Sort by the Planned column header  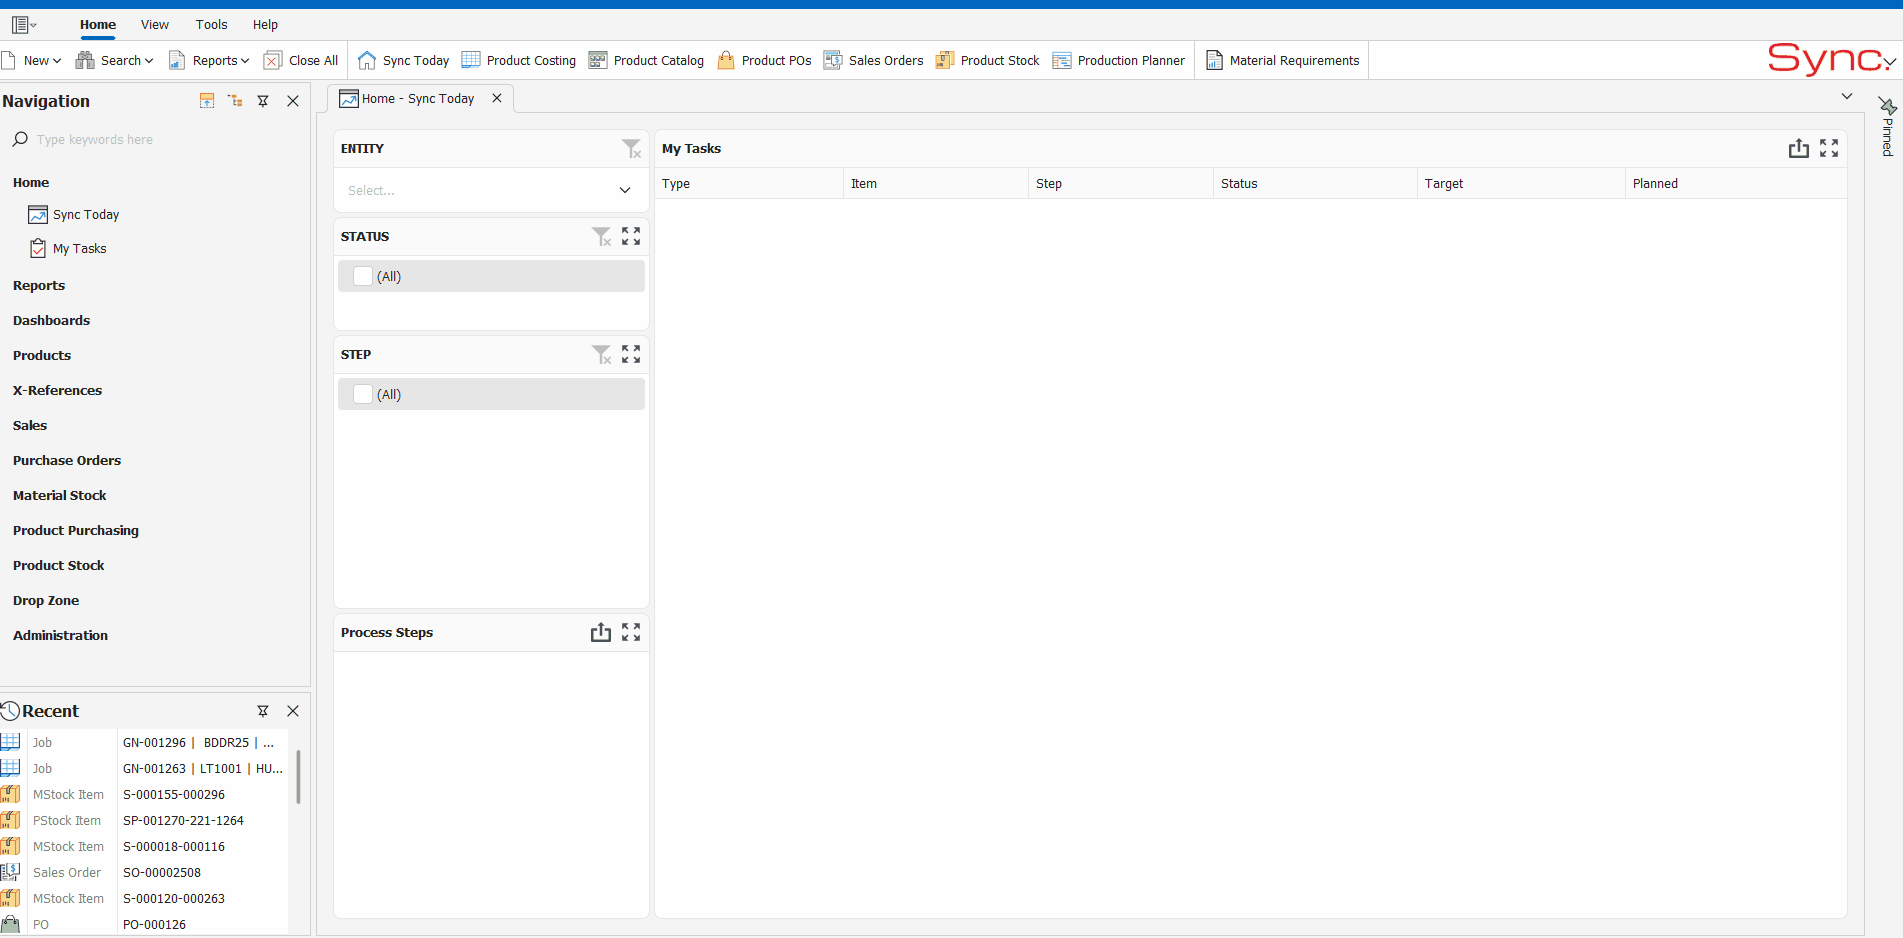(1735, 184)
